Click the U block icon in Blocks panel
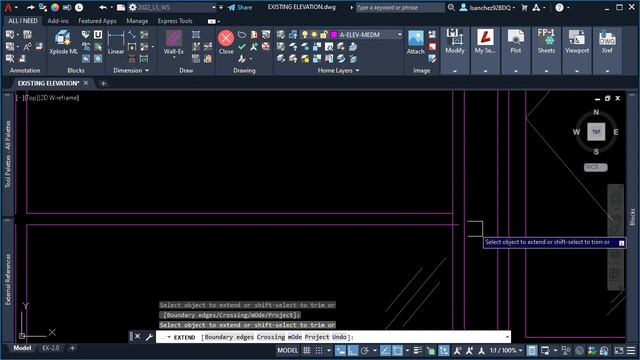640x360 pixels. pyautogui.click(x=98, y=35)
